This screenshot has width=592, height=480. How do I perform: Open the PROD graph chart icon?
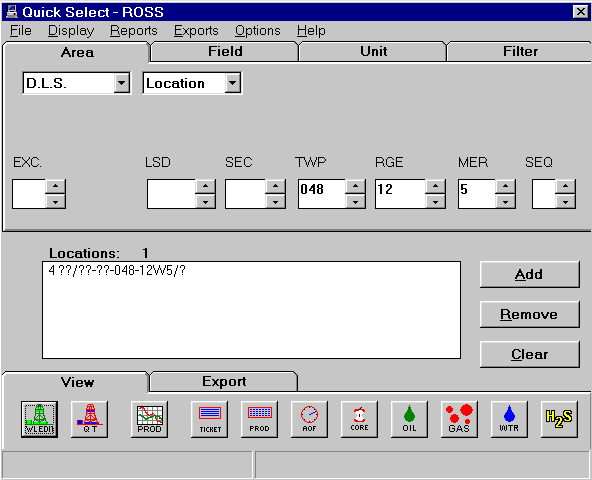(x=150, y=419)
